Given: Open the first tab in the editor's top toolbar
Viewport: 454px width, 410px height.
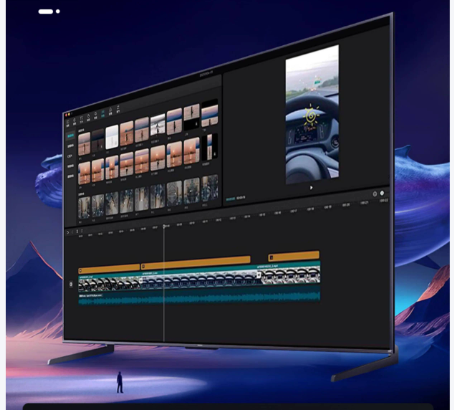Looking at the screenshot, I should coord(68,123).
